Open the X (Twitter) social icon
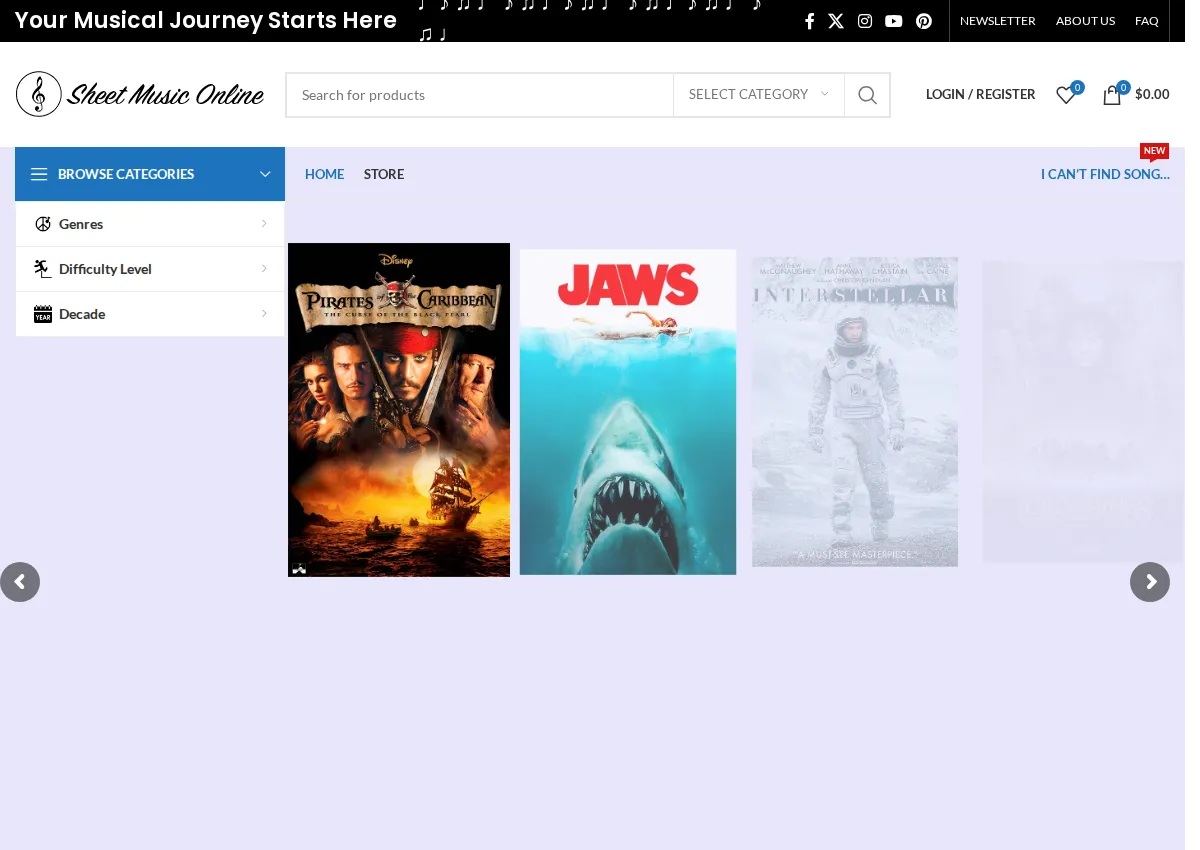Screen dimensions: 1200x850 (836, 21)
